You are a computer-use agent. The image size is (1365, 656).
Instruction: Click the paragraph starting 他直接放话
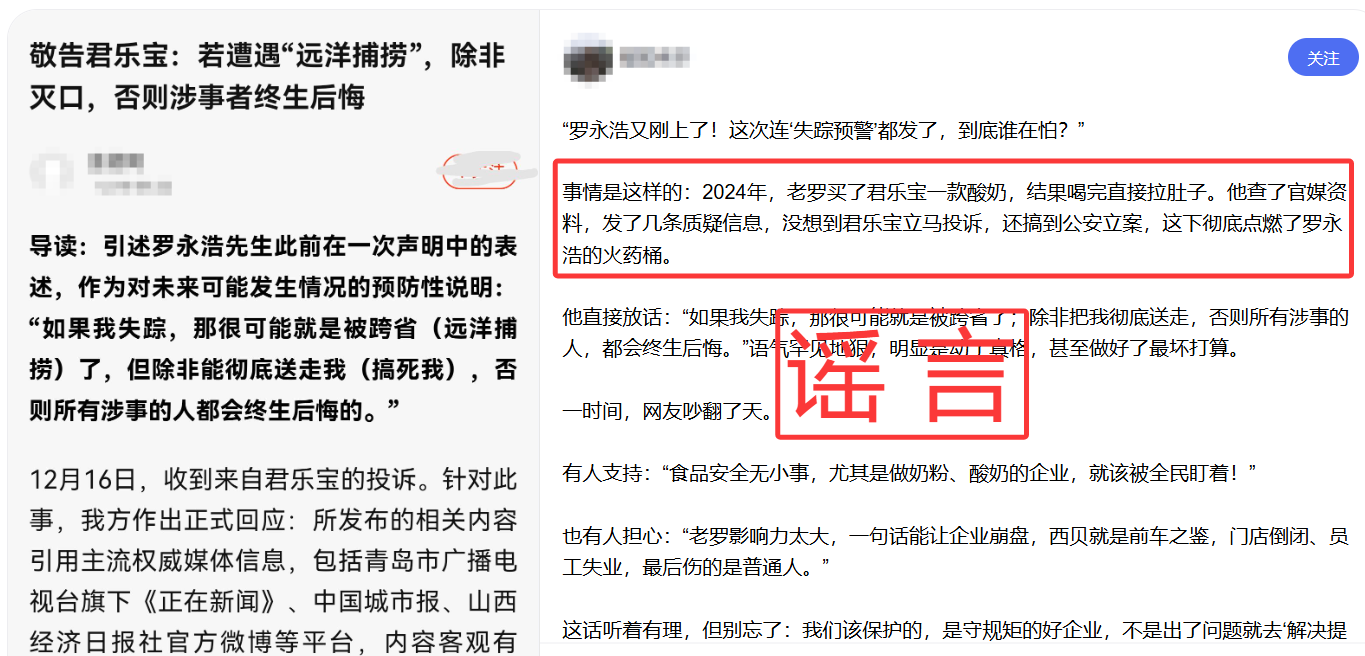955,334
